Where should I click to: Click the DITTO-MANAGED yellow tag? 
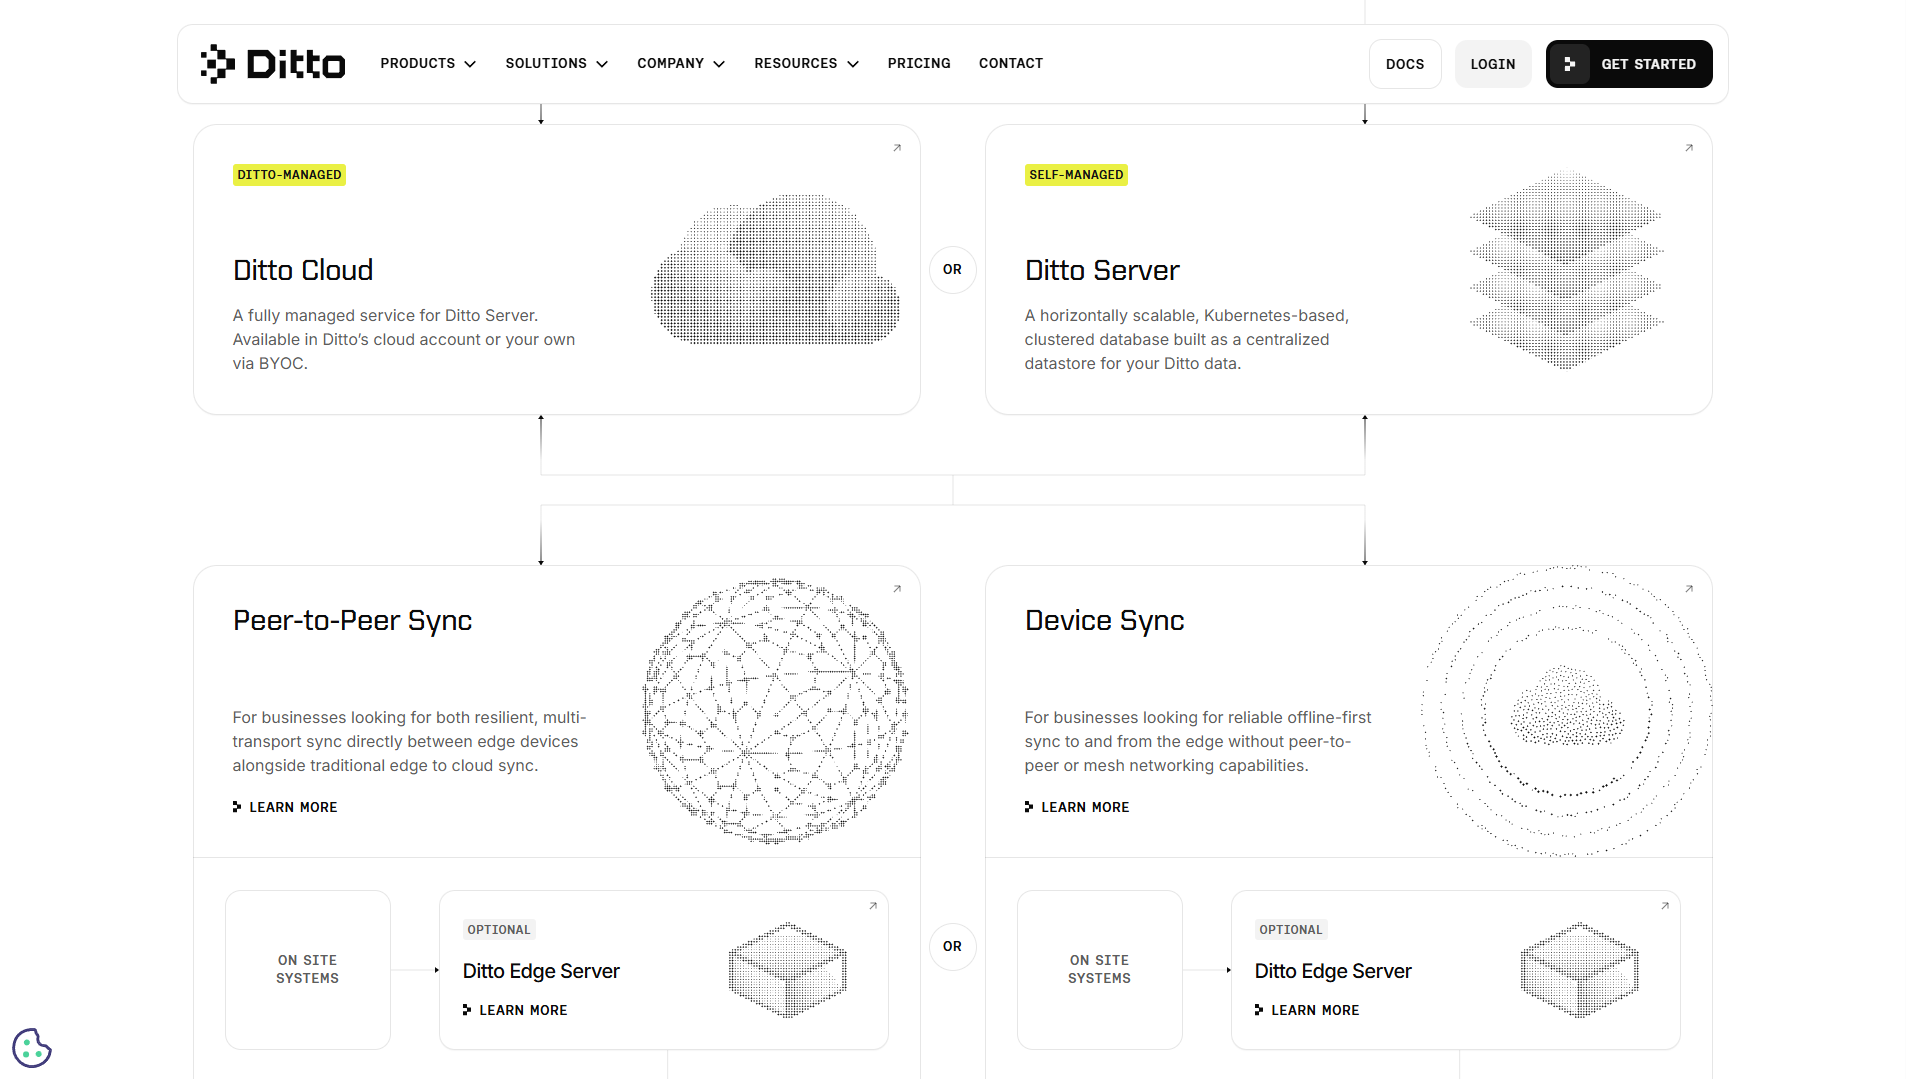[289, 175]
